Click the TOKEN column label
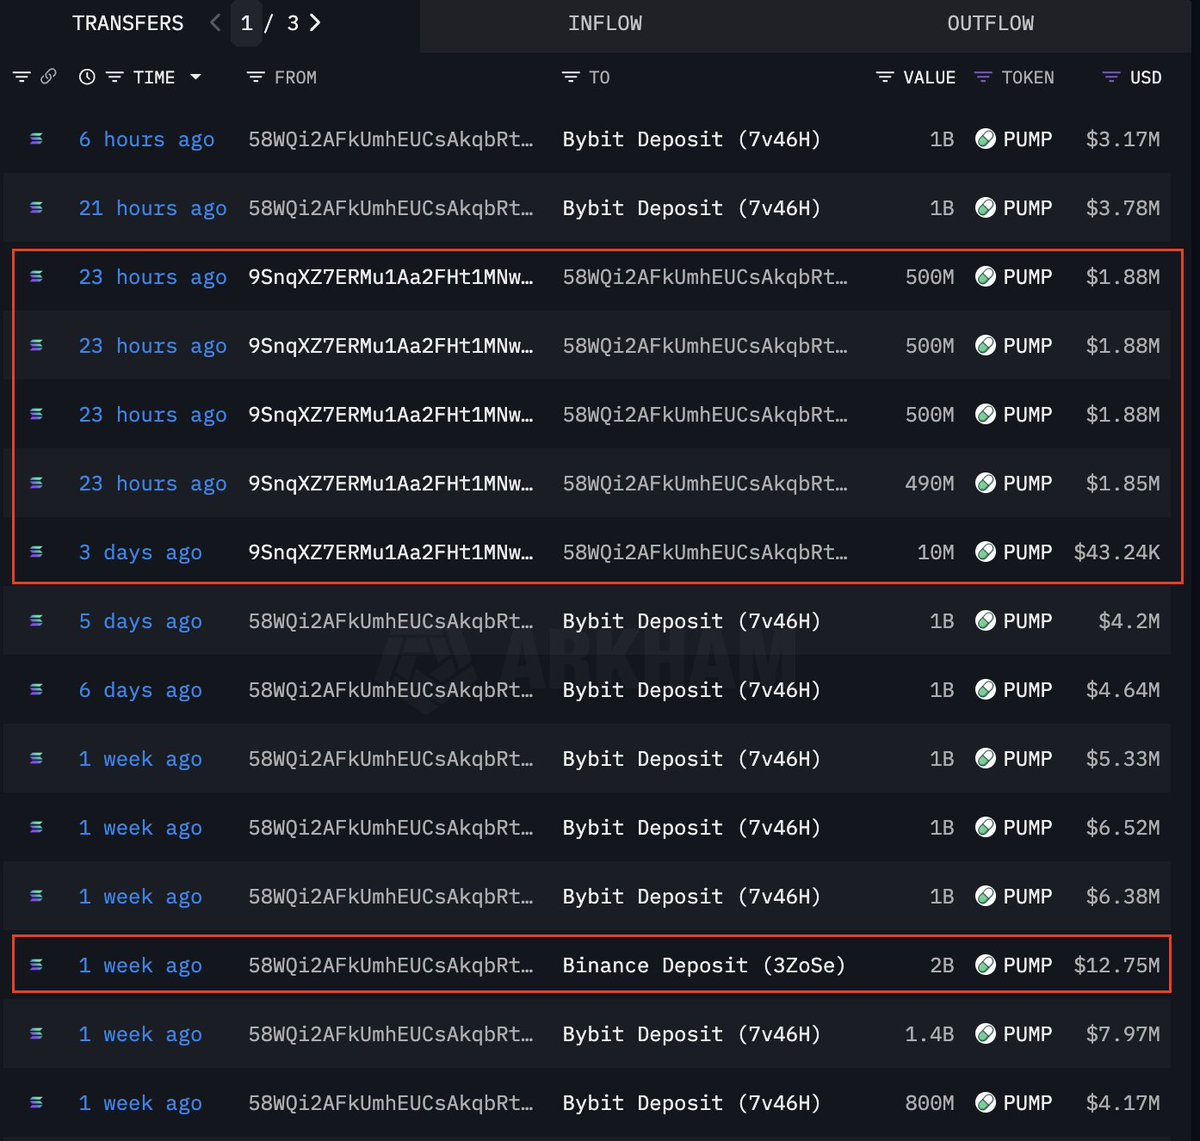 click(x=1028, y=77)
